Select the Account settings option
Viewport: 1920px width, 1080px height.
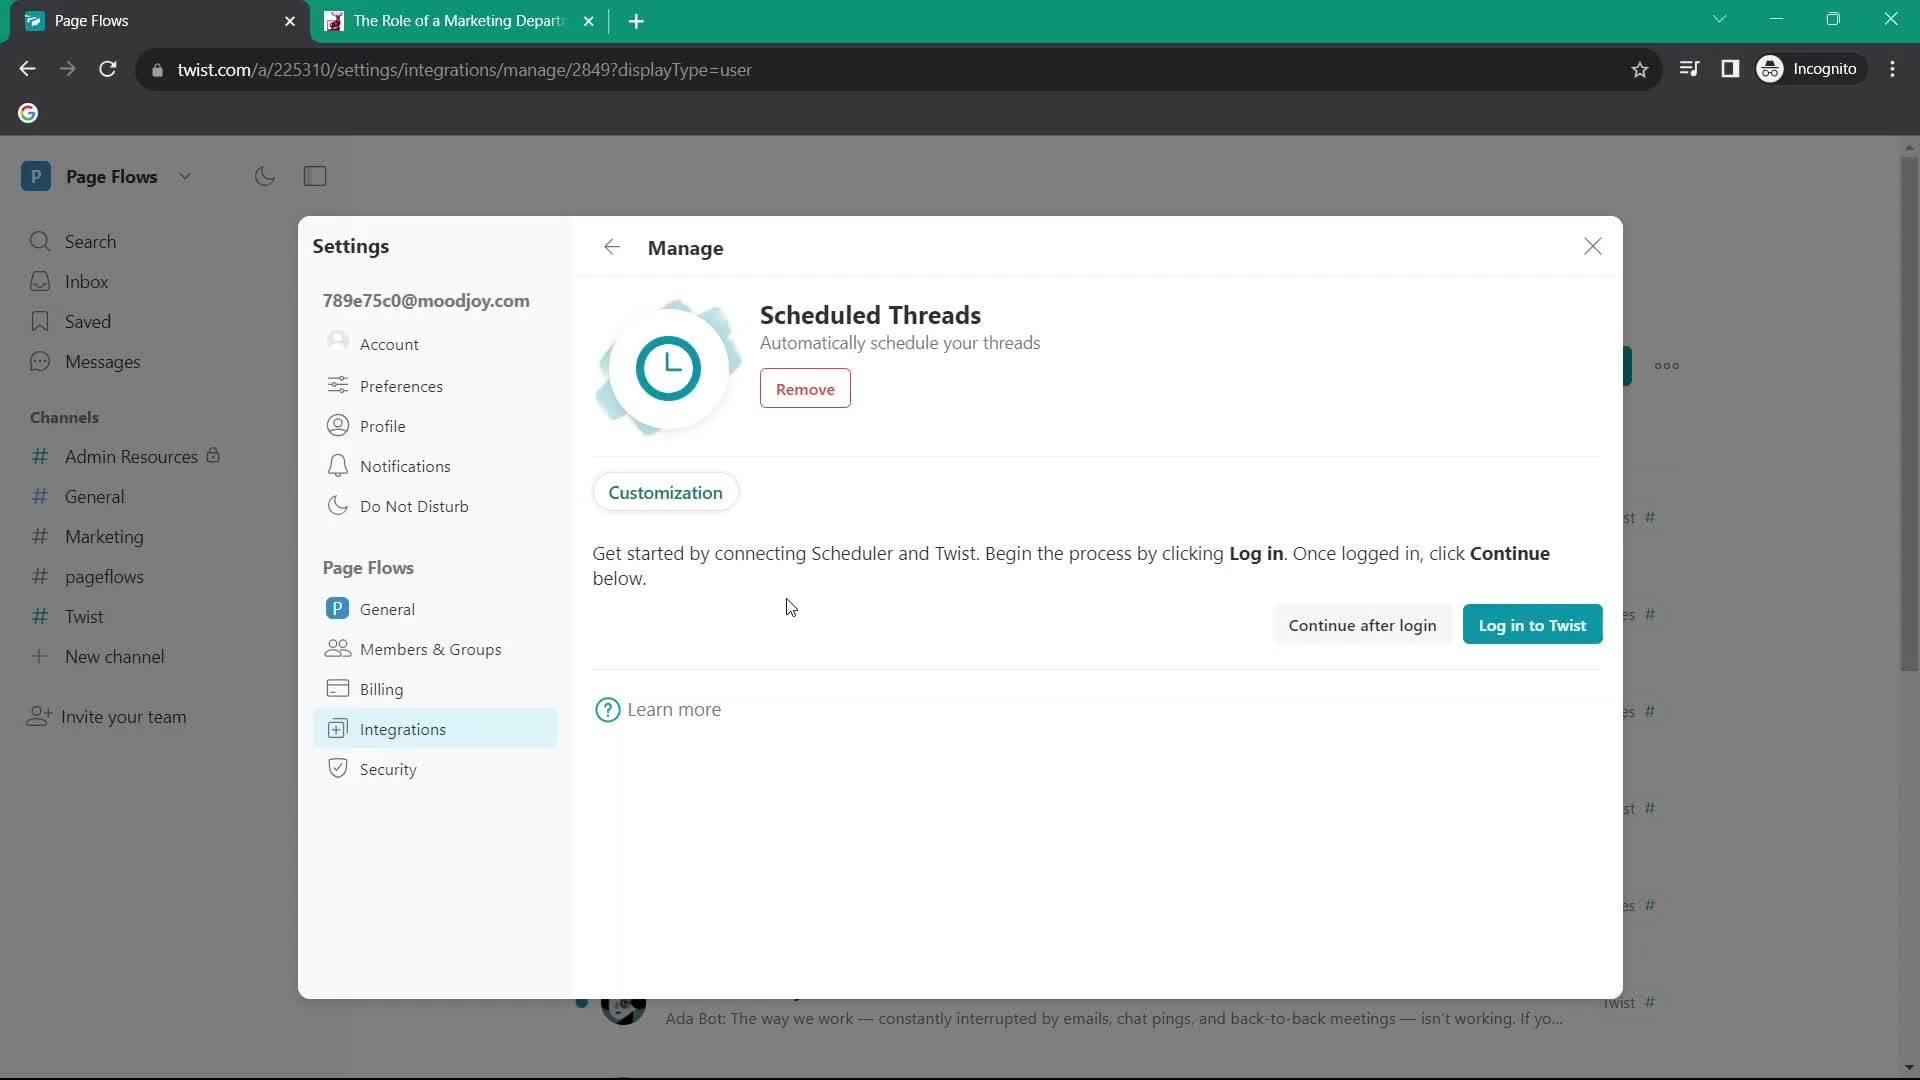tap(389, 344)
